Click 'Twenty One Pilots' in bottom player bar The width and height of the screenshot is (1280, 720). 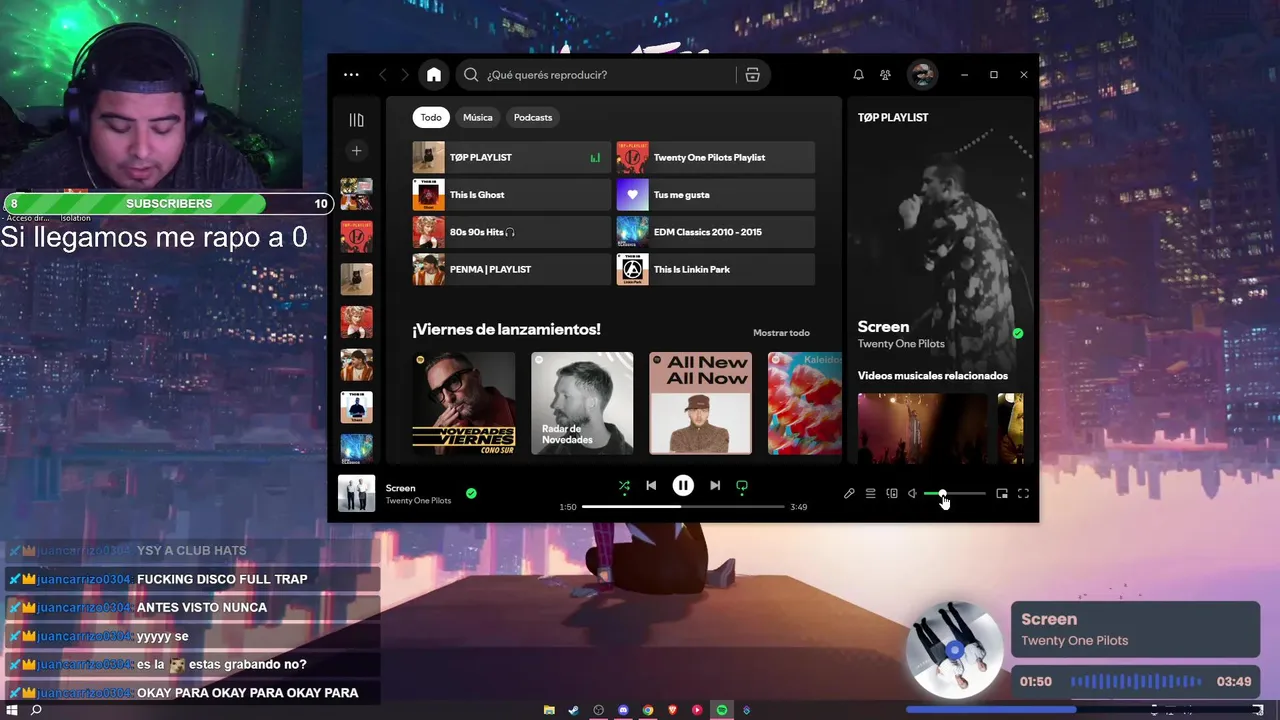(x=418, y=501)
